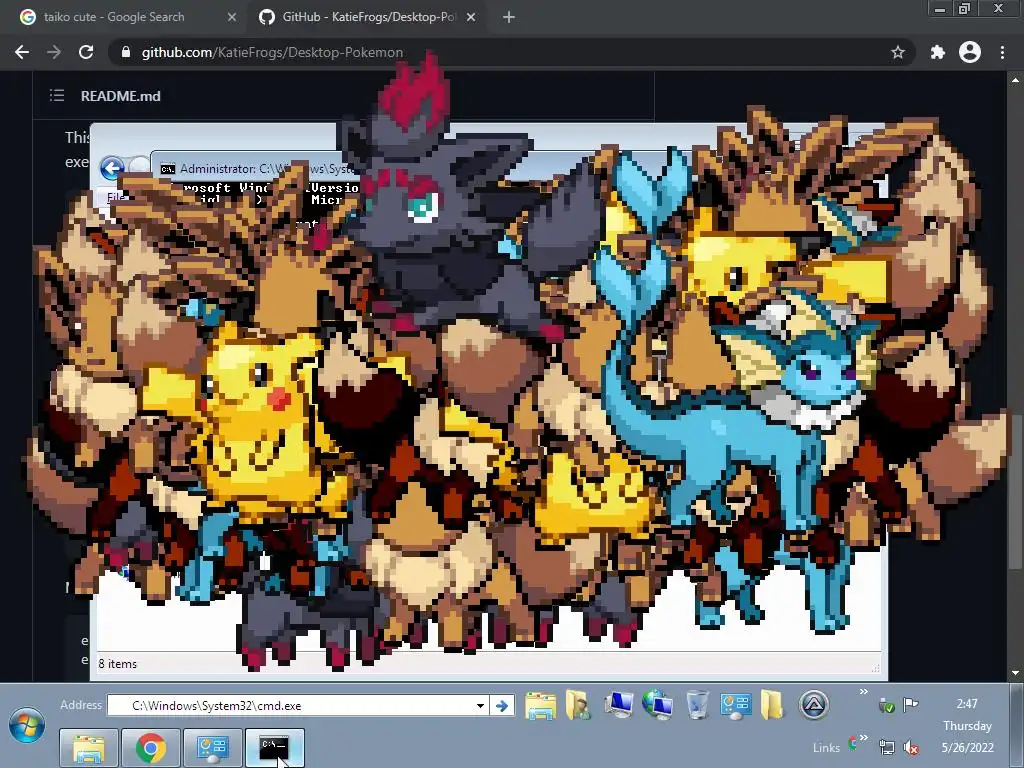Open the plain yellow folder toolbar icon
The width and height of the screenshot is (1024, 768).
772,705
